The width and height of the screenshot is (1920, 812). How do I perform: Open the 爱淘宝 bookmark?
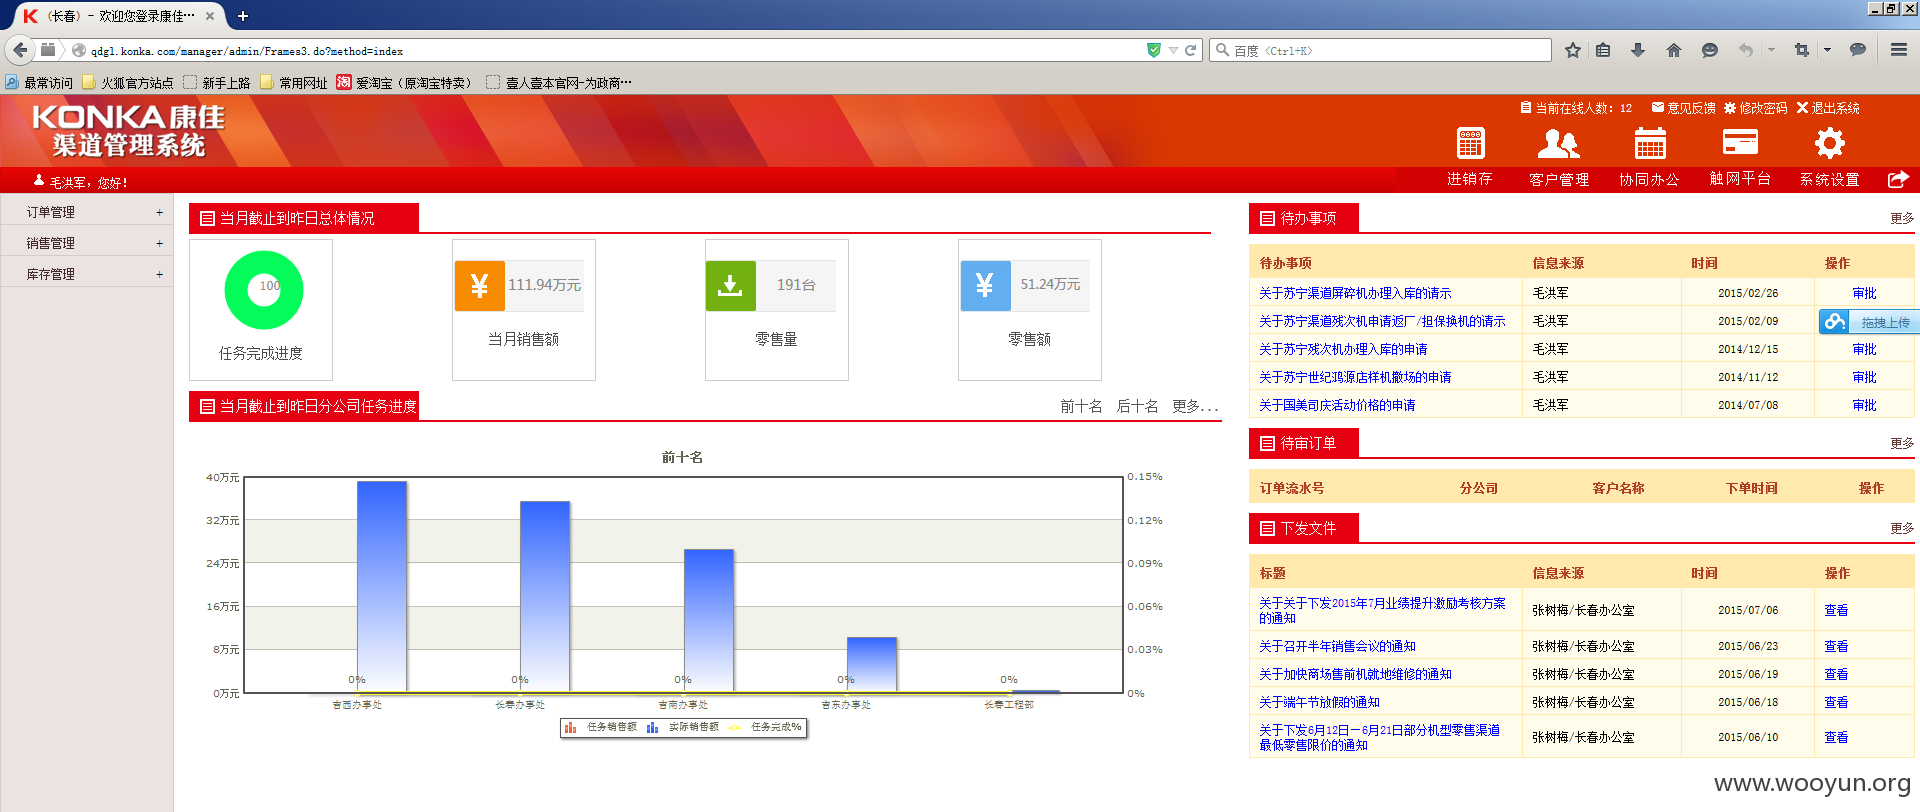click(405, 83)
